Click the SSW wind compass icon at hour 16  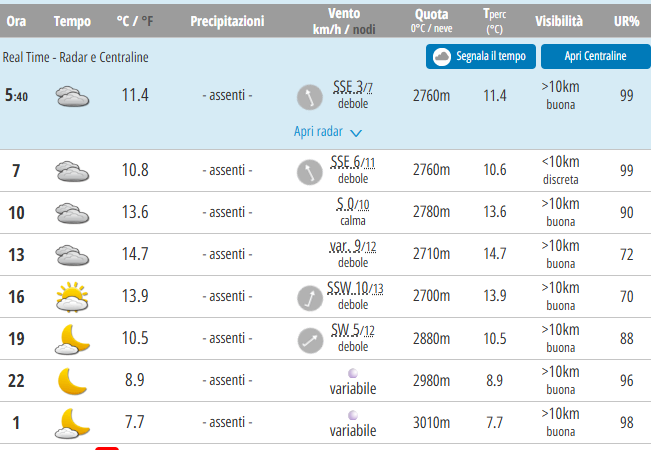point(309,297)
